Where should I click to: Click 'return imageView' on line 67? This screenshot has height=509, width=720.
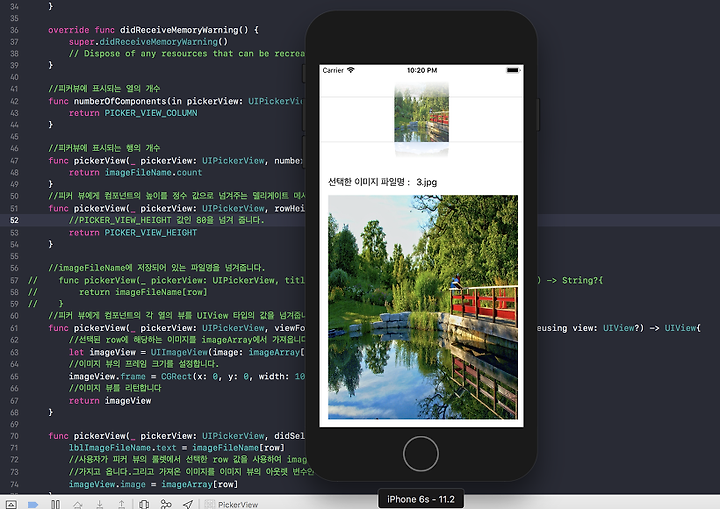110,401
